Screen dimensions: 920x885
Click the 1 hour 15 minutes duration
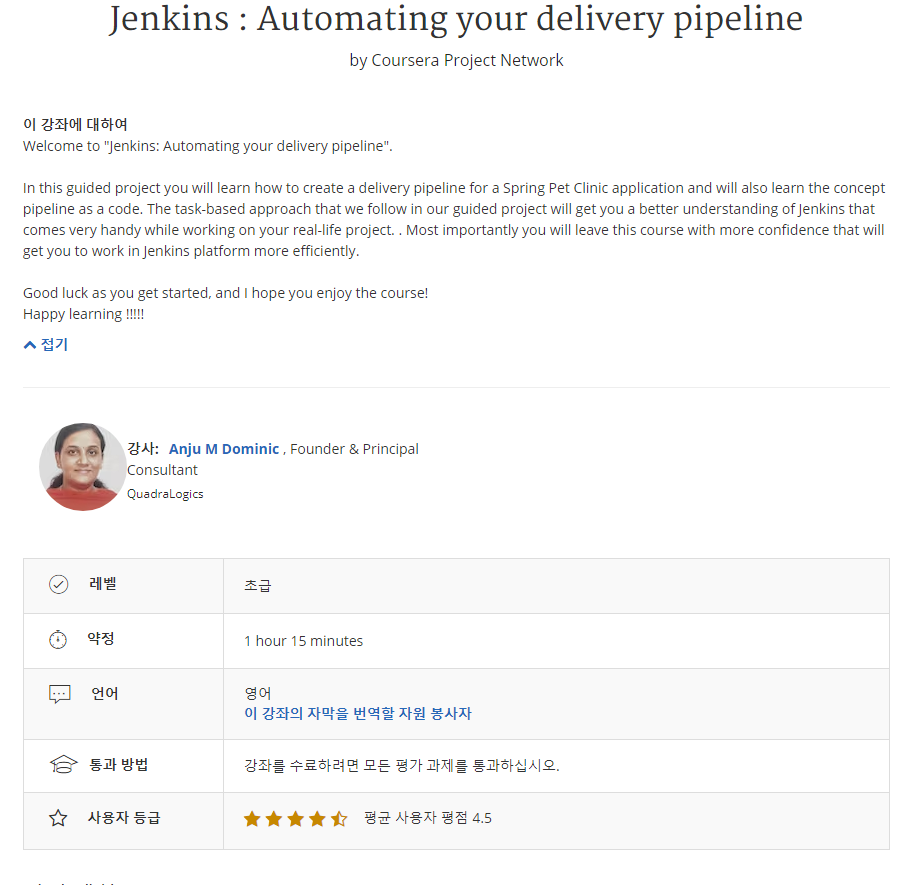pos(304,641)
